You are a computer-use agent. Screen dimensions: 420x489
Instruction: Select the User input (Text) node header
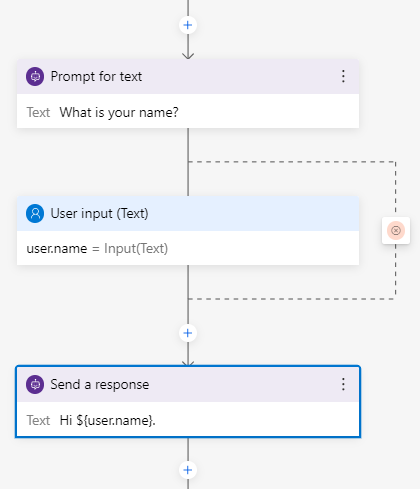click(x=188, y=213)
